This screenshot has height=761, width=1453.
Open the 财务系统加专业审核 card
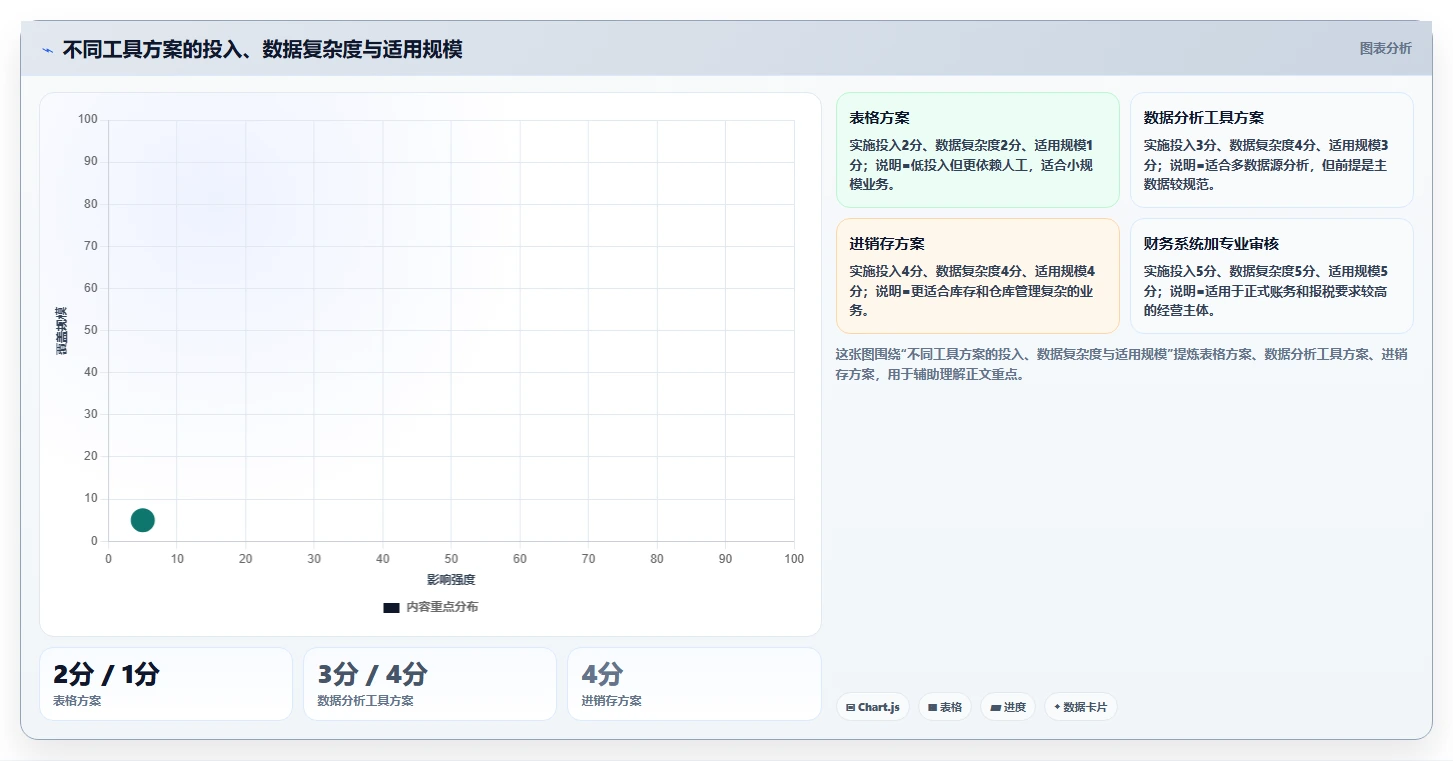click(x=1271, y=276)
